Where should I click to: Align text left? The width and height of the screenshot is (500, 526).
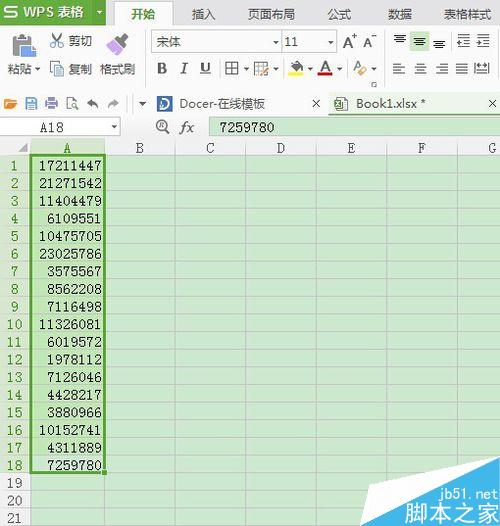[x=399, y=69]
